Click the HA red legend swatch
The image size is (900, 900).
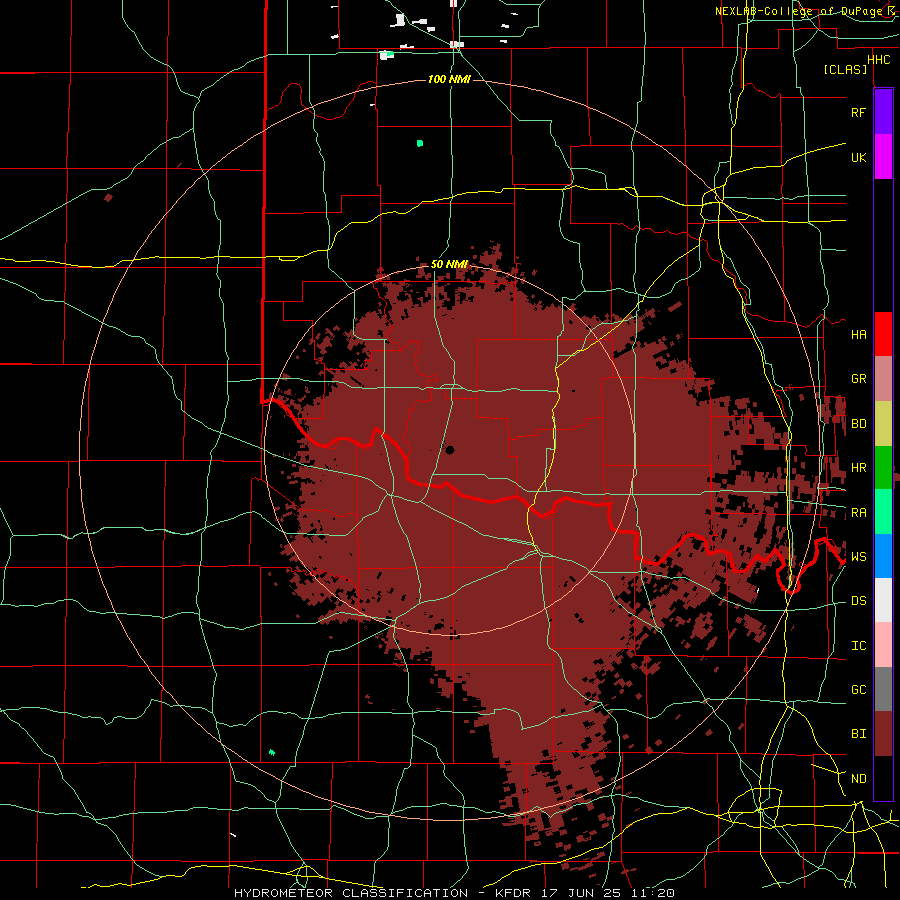pyautogui.click(x=883, y=334)
